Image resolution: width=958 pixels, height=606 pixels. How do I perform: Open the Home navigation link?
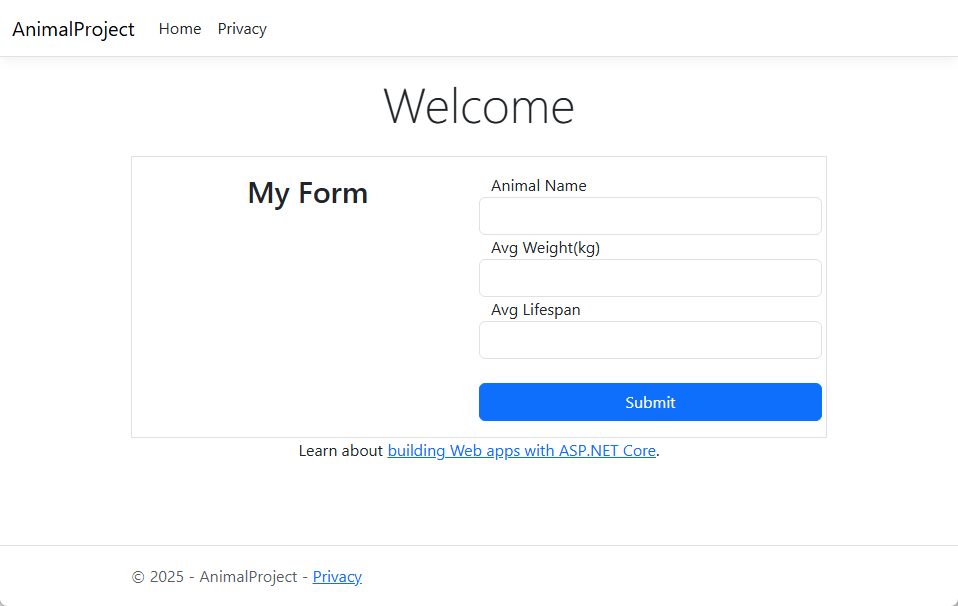point(180,29)
